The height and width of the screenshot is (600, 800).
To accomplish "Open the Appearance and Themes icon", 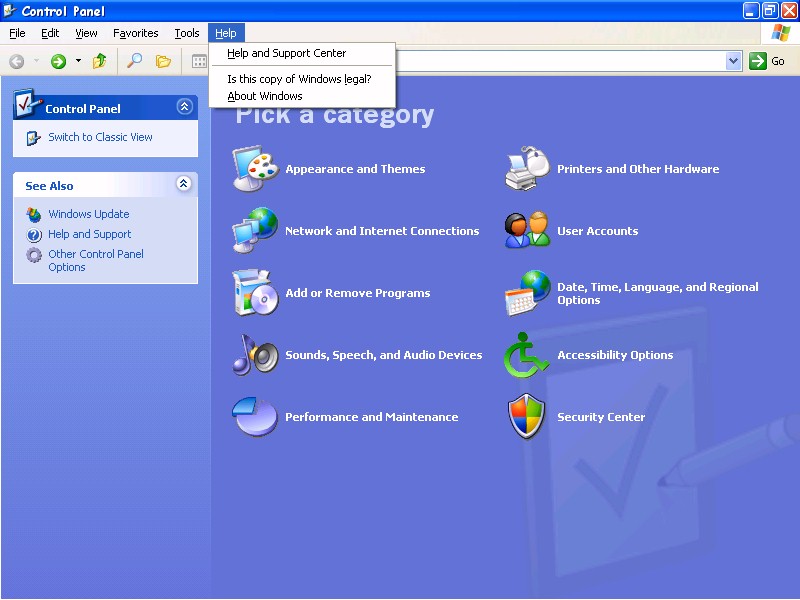I will point(256,168).
